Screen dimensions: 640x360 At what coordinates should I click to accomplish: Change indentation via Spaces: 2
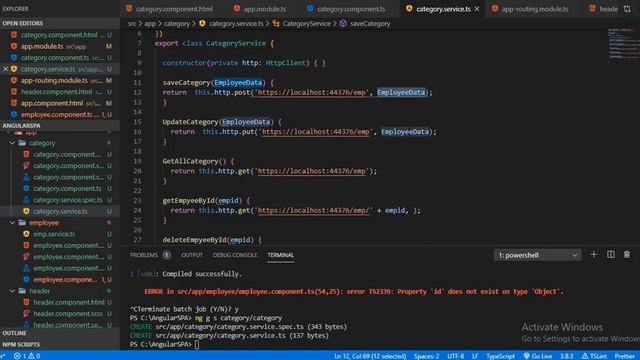tap(427, 356)
